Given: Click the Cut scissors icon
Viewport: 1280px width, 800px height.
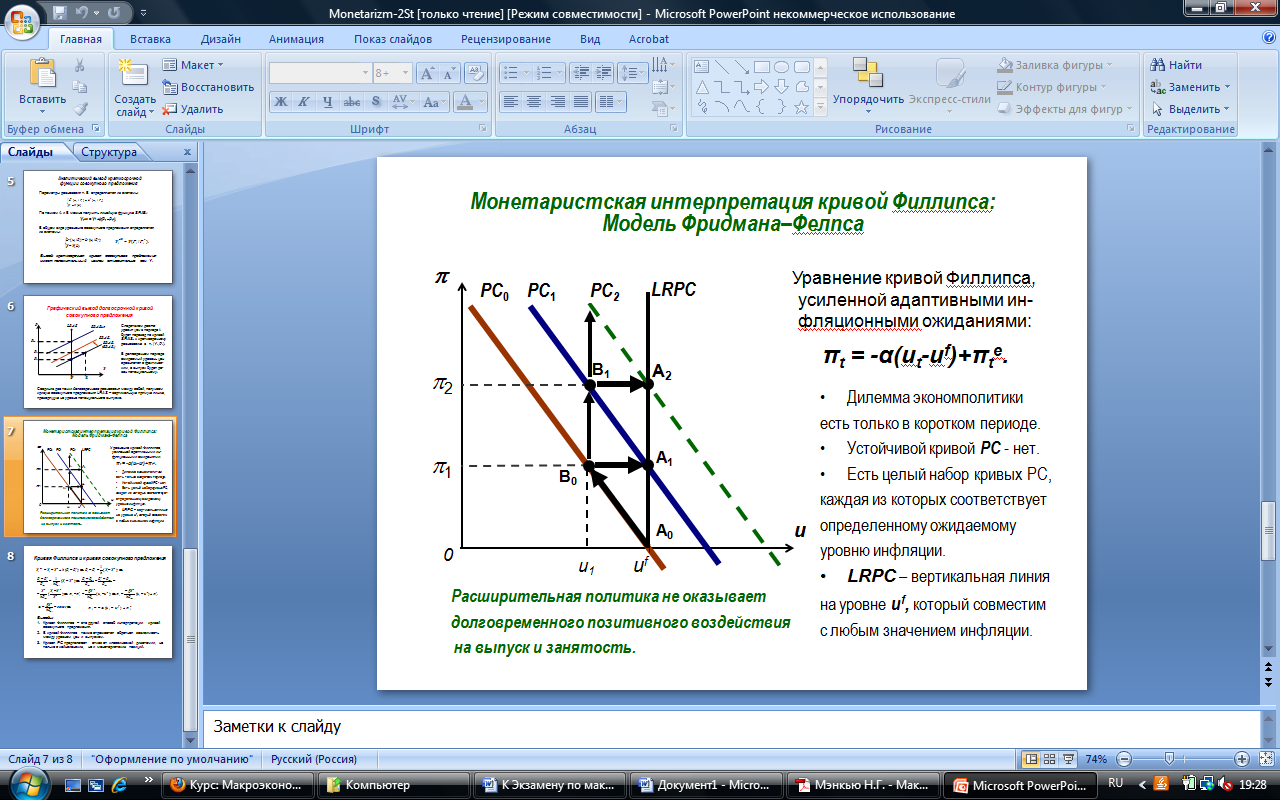Looking at the screenshot, I should pos(80,66).
